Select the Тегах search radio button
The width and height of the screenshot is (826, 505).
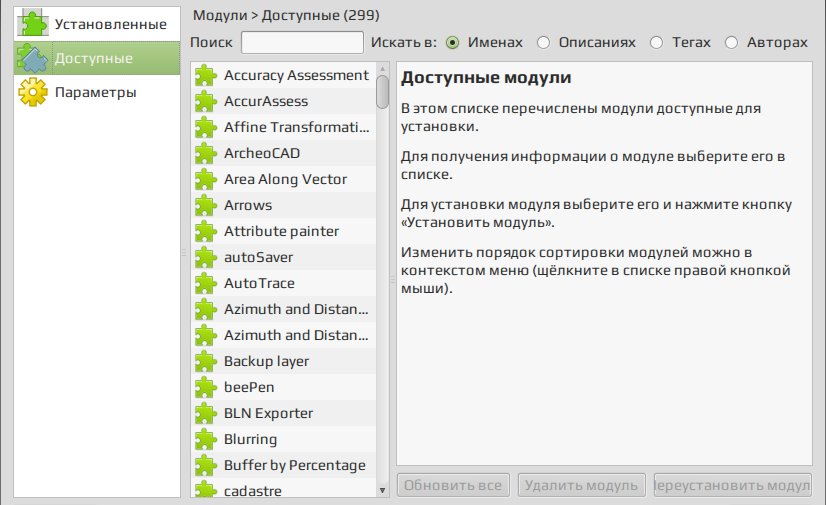click(x=656, y=43)
